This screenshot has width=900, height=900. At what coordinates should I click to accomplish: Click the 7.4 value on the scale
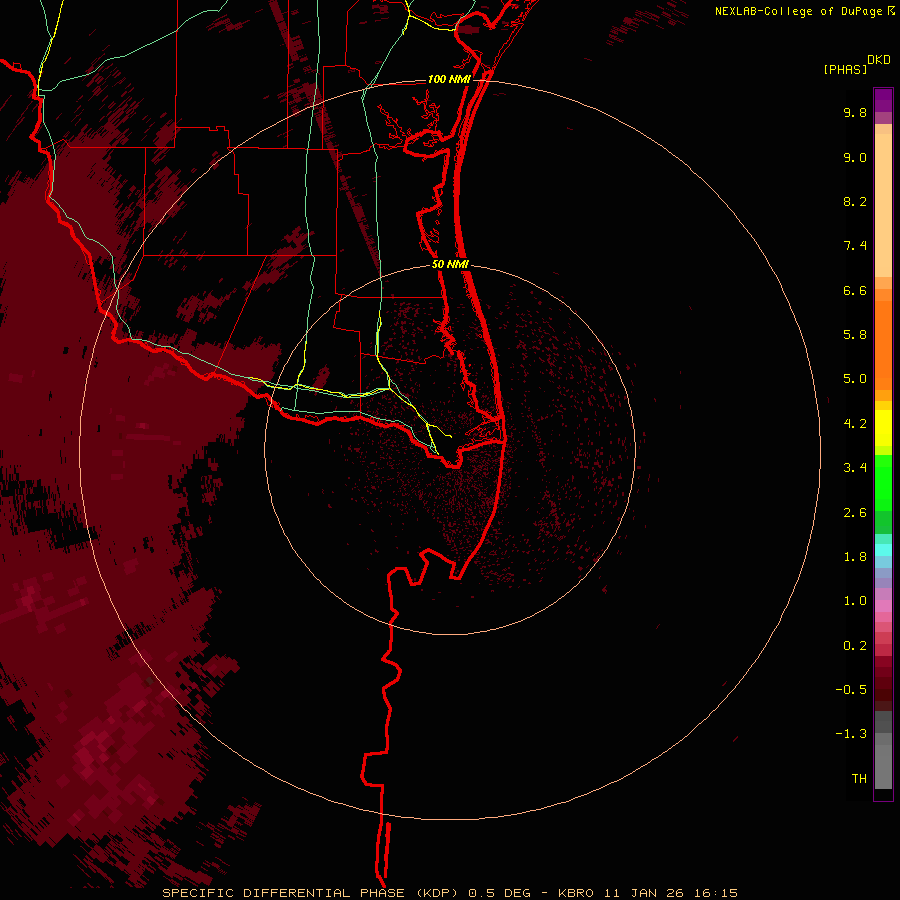point(855,246)
